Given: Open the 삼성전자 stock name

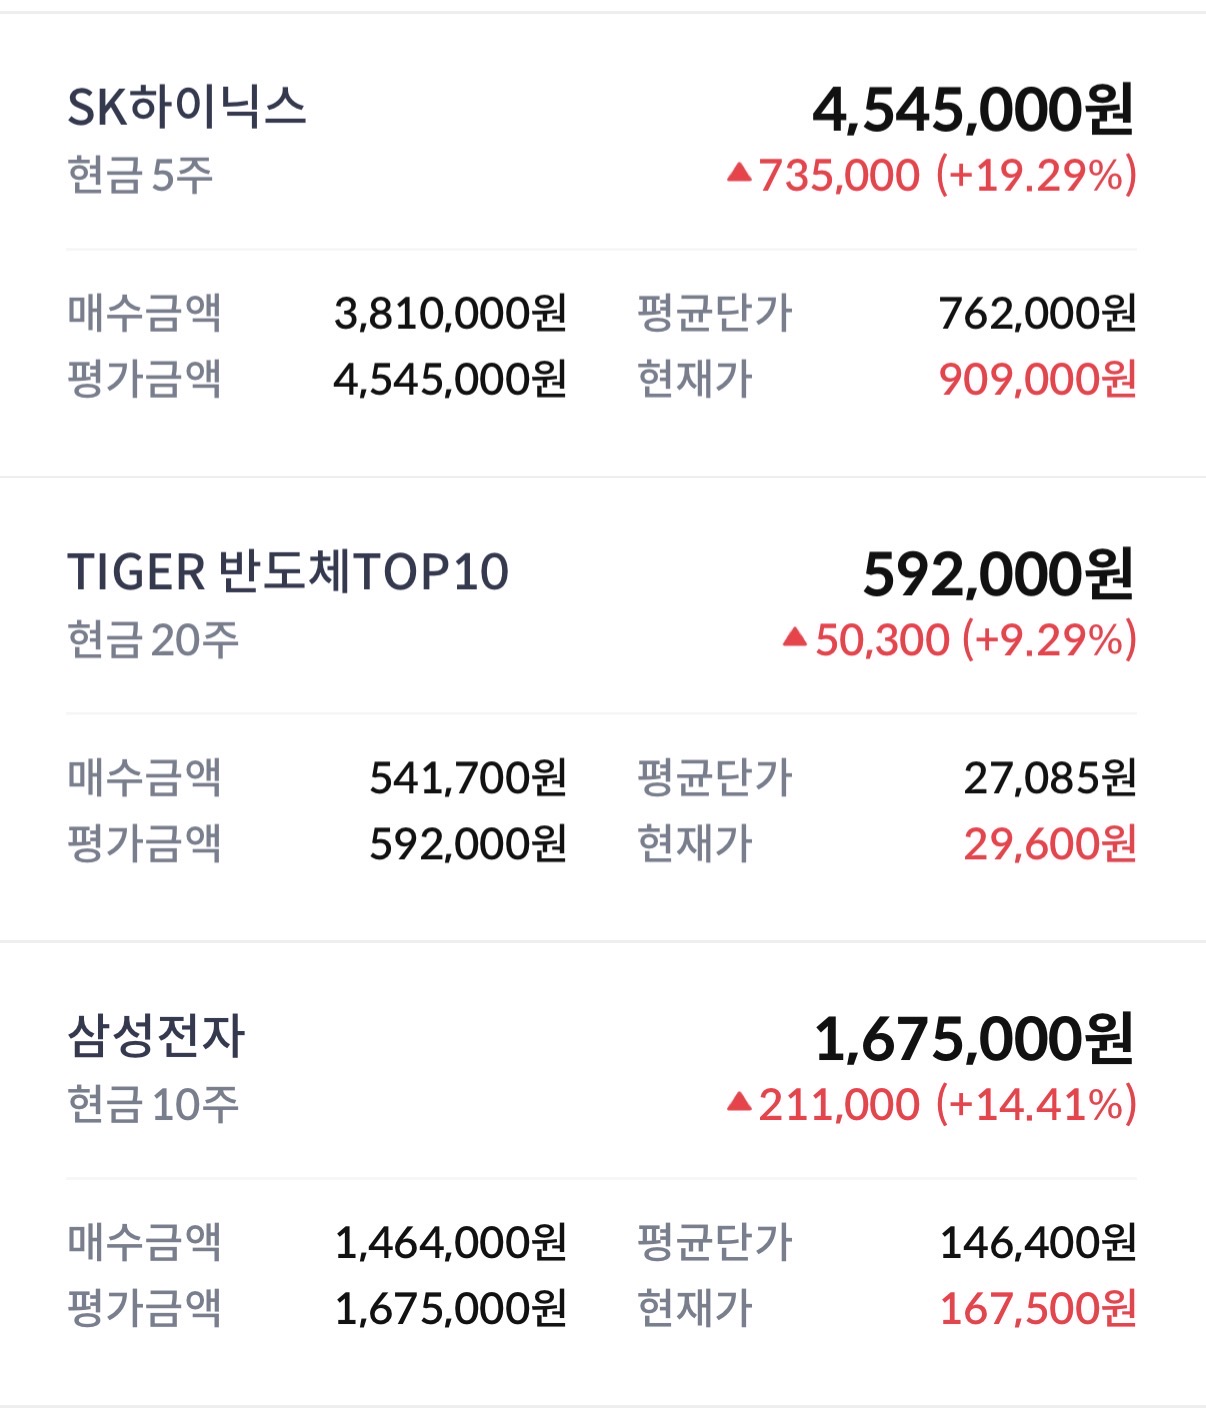Looking at the screenshot, I should pyautogui.click(x=156, y=1036).
